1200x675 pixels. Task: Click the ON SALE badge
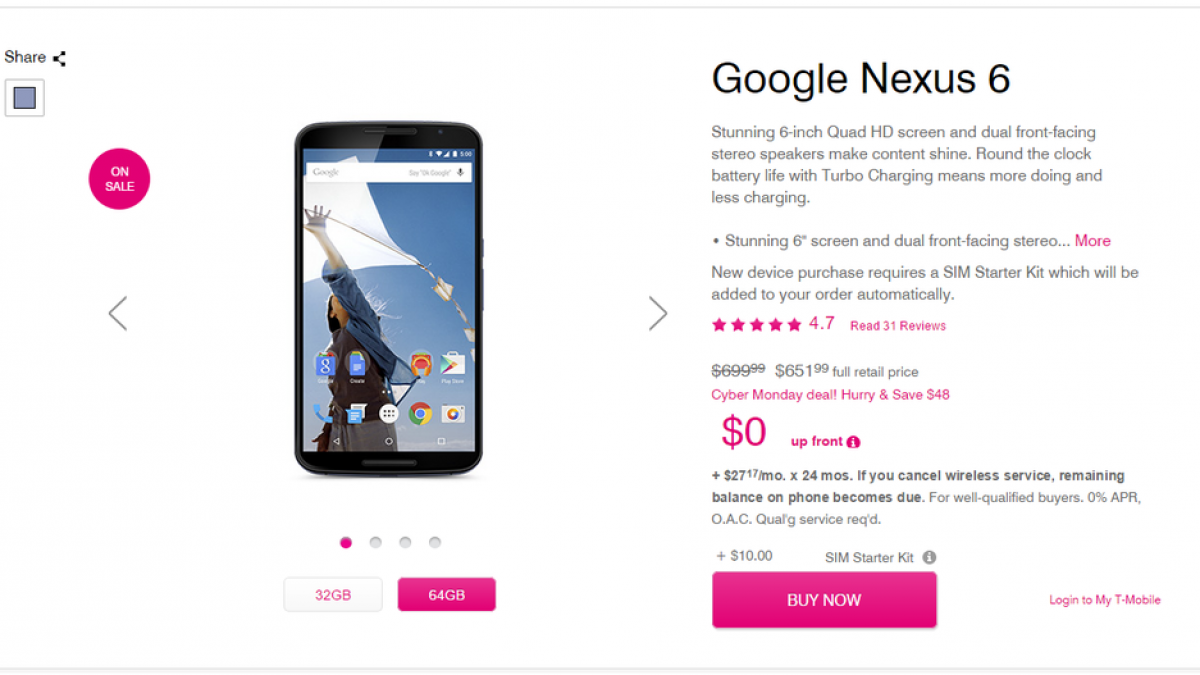pyautogui.click(x=119, y=179)
